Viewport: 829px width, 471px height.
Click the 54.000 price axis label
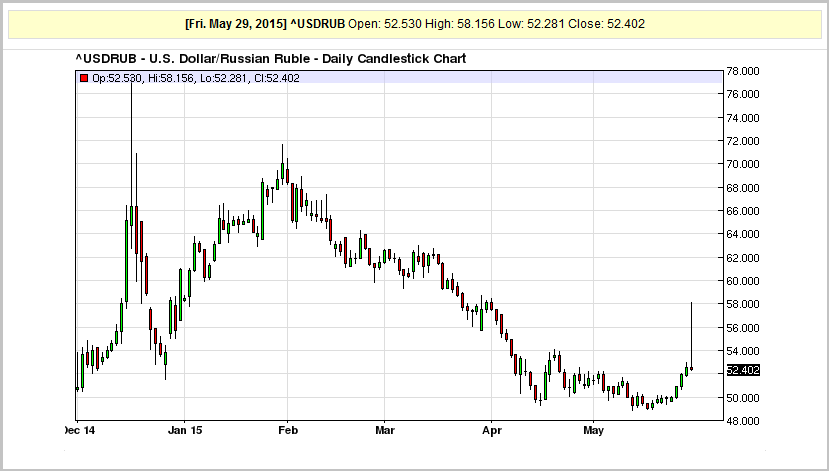(x=743, y=351)
